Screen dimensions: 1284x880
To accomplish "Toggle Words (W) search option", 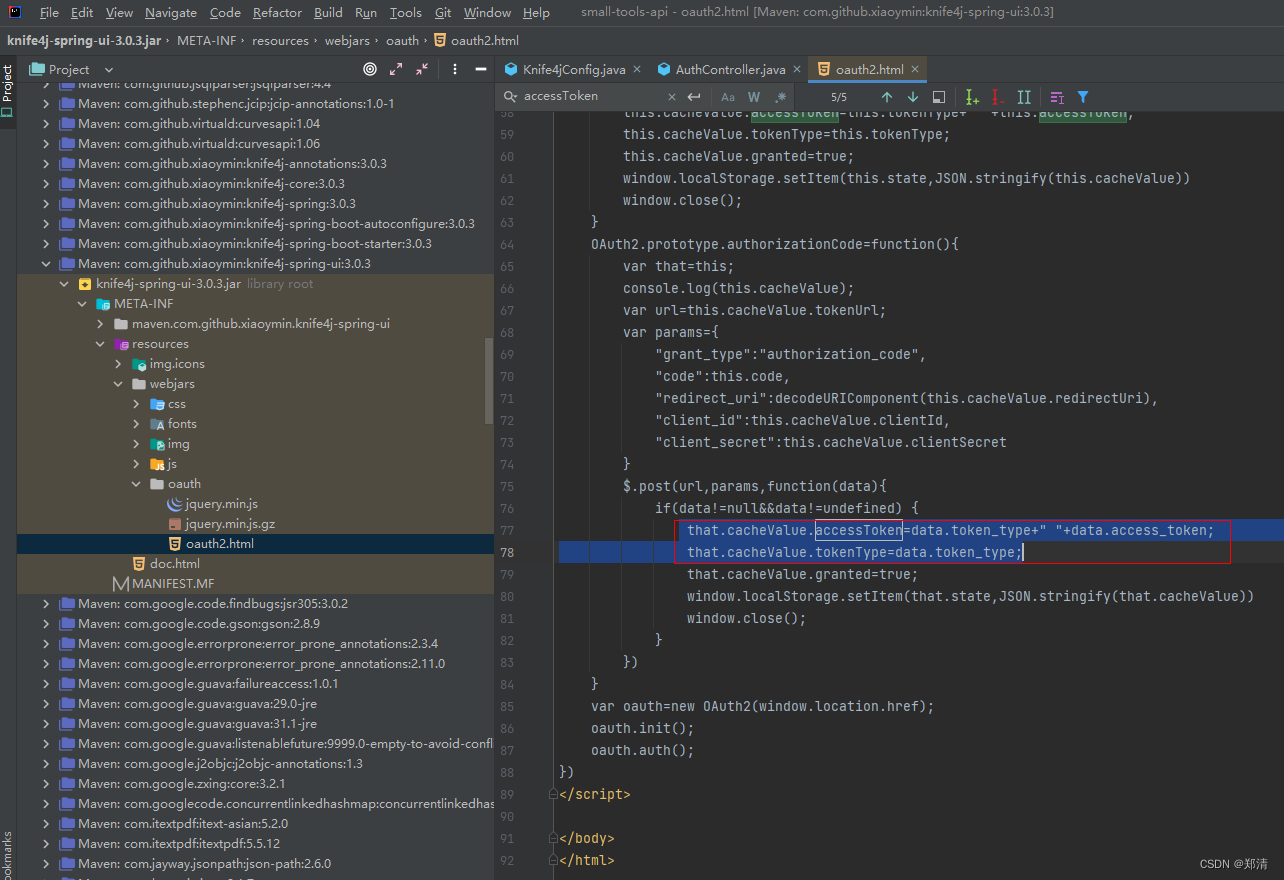I will coord(754,97).
